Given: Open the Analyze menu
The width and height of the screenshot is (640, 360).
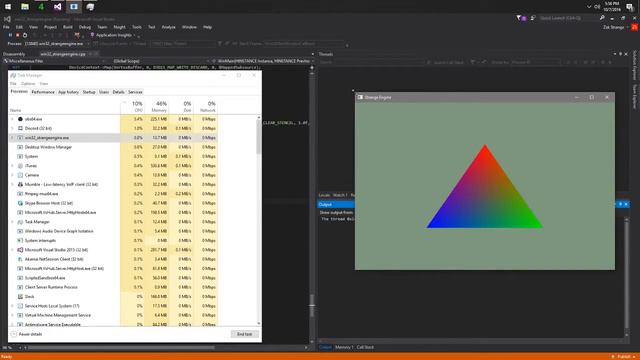Looking at the screenshot, I should (168, 27).
